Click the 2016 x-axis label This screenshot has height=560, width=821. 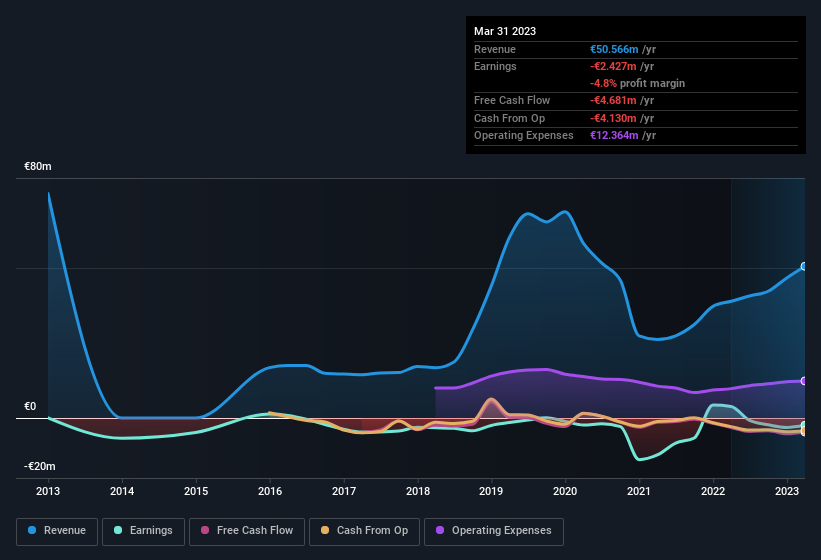pos(270,491)
